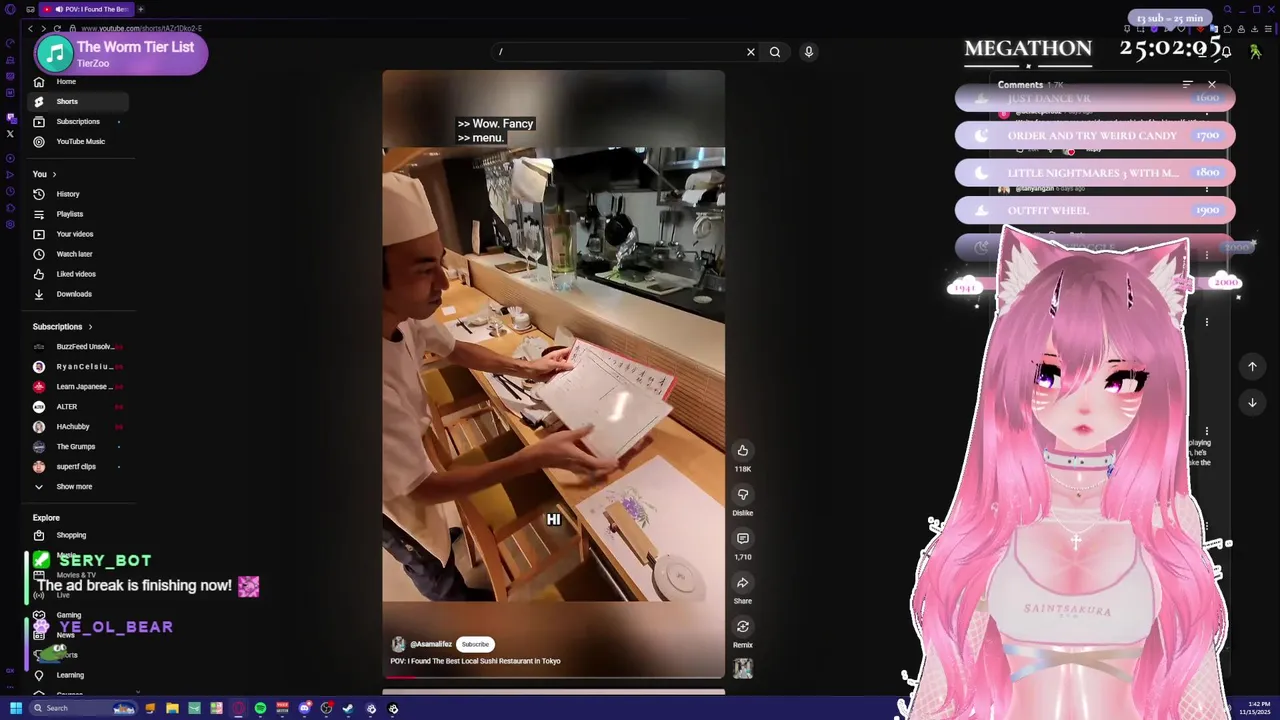Remix this Short
This screenshot has width=1280, height=720.
tap(743, 626)
